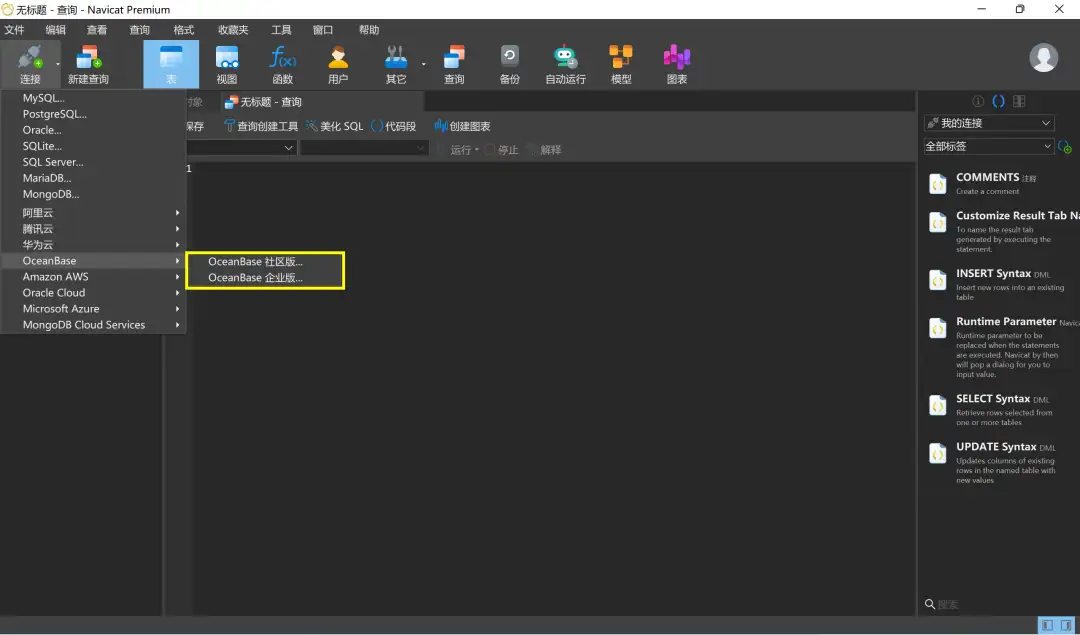Open the 收藏夹 menu
Screen dimensions: 1080x635
(x=233, y=30)
